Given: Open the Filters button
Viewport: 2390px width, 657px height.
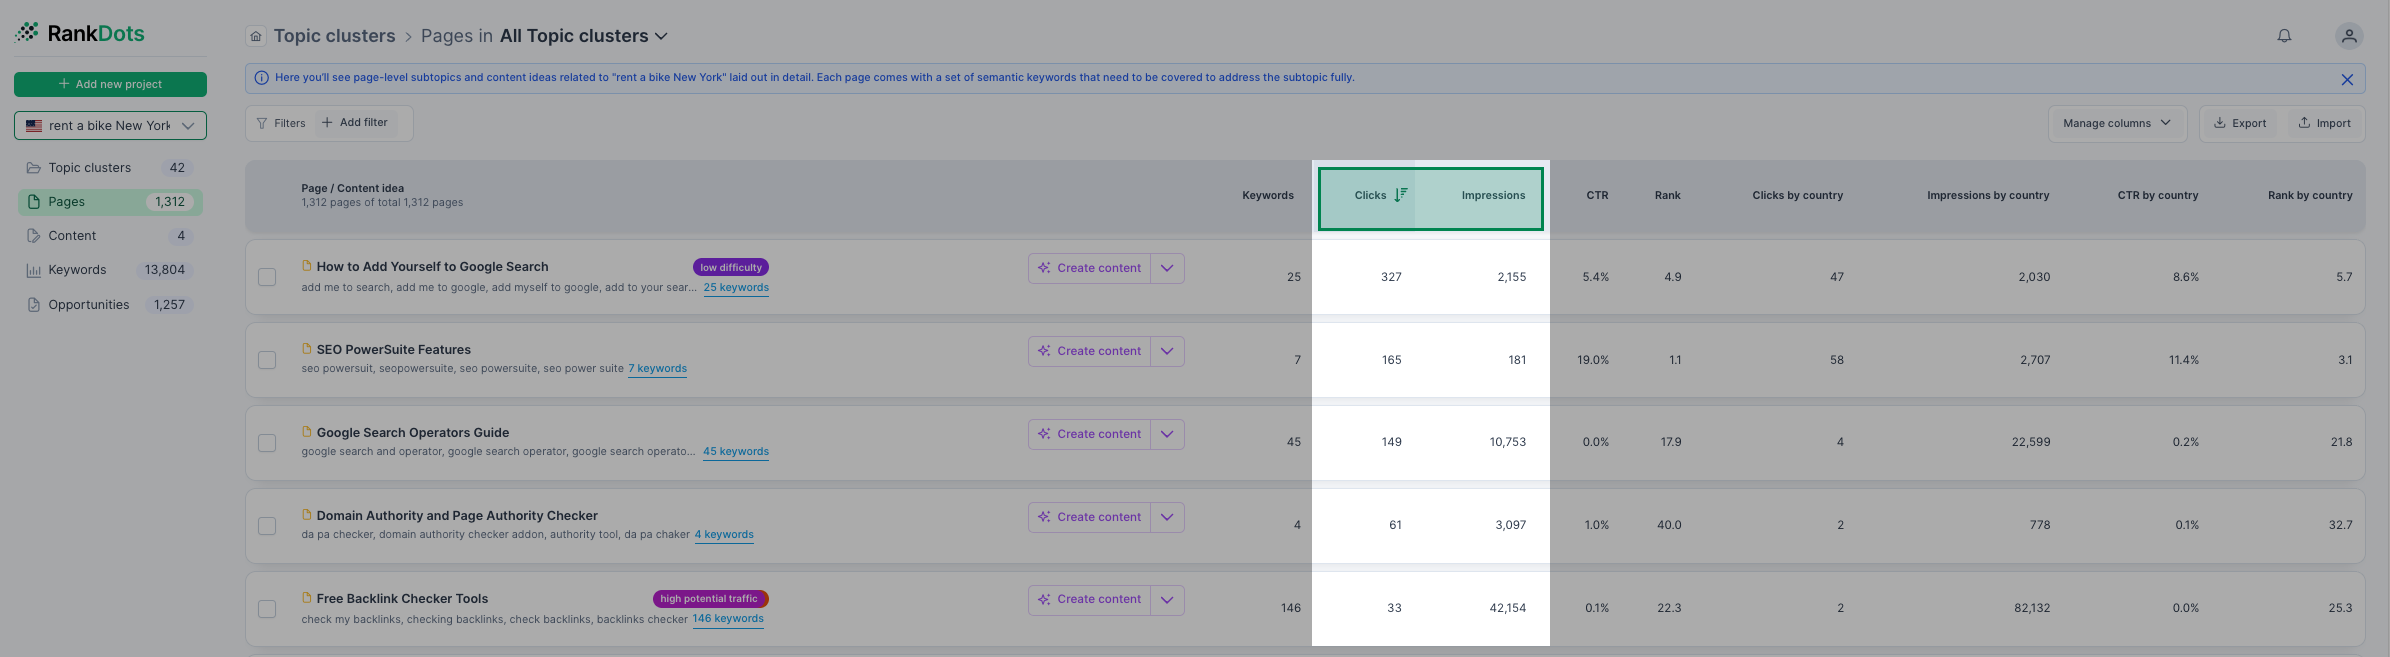Looking at the screenshot, I should pyautogui.click(x=281, y=123).
